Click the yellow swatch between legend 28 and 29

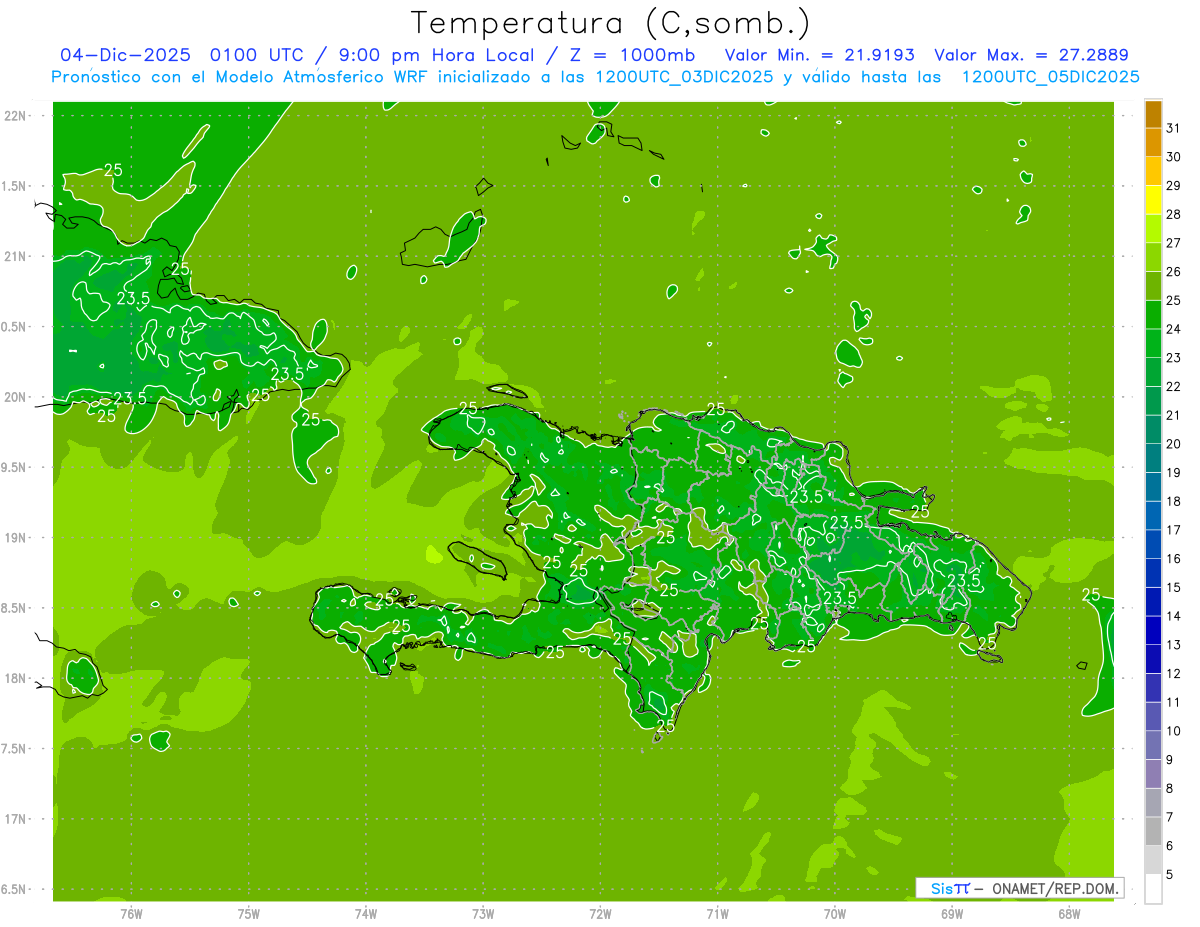(1153, 200)
